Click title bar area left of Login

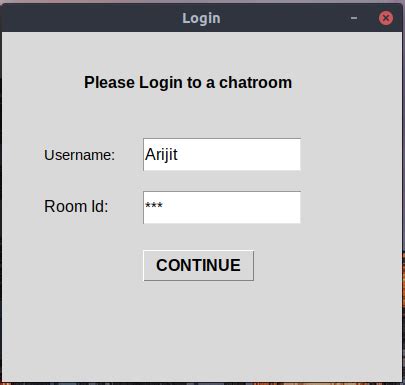(90, 18)
